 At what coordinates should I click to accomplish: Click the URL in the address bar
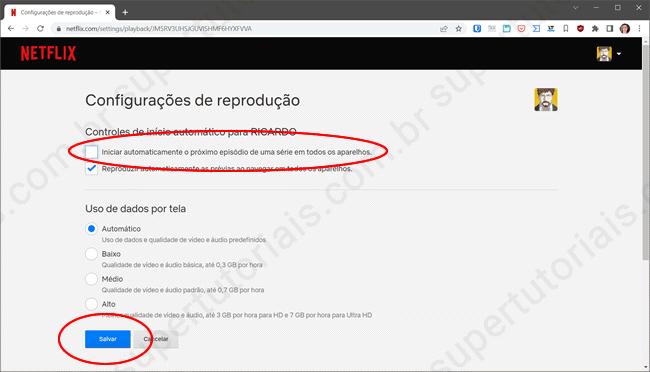point(159,29)
